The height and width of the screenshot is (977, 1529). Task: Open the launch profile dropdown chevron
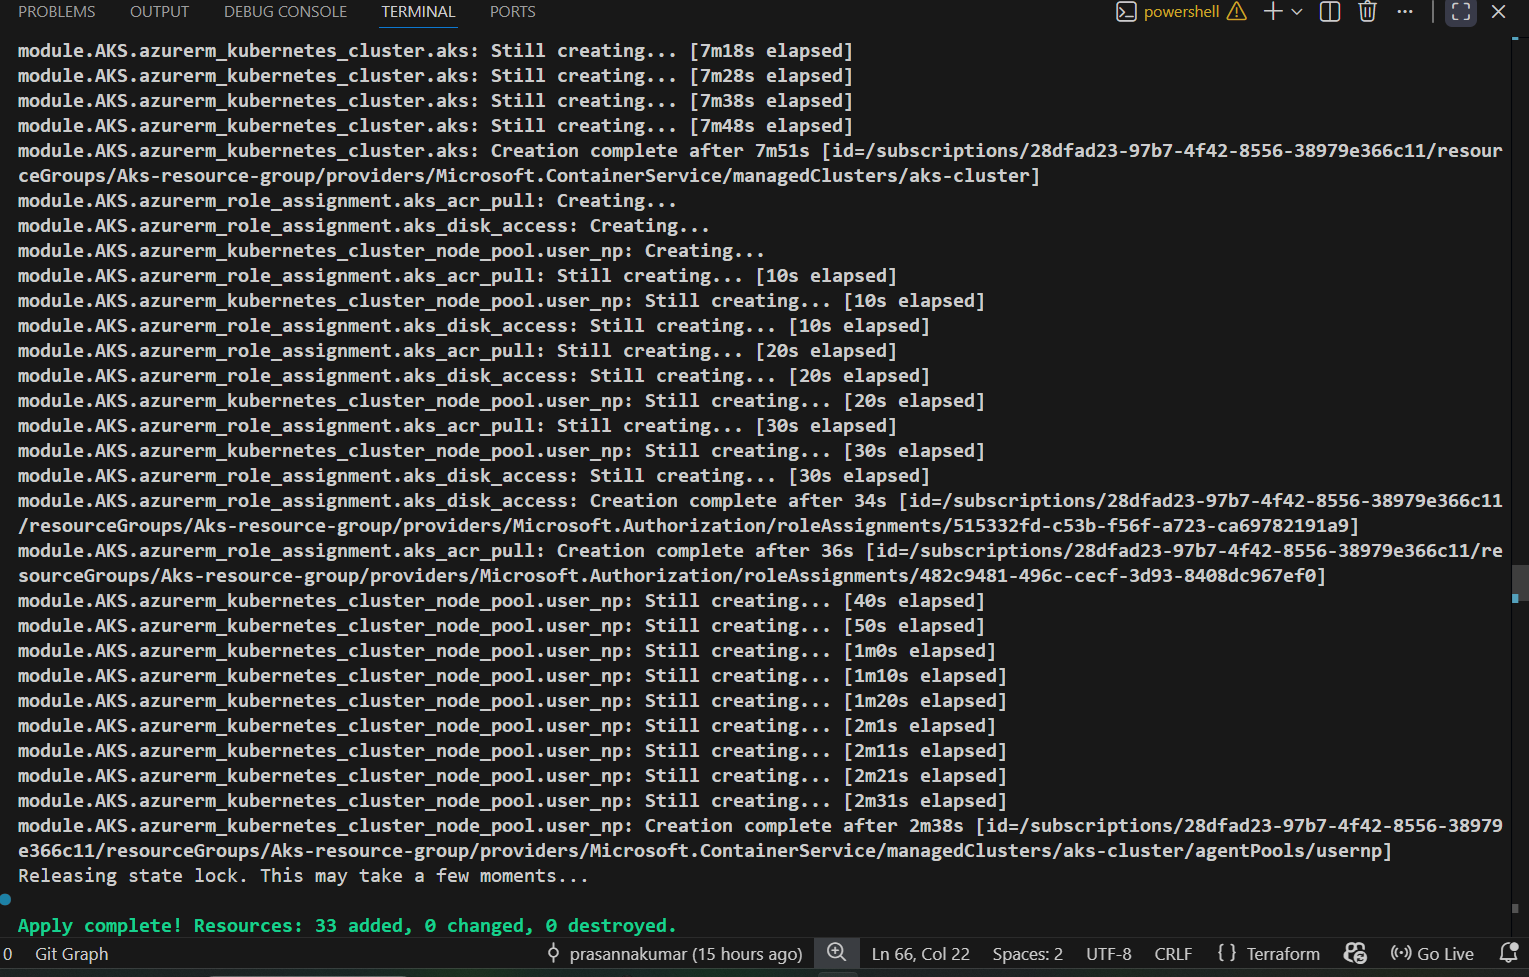click(x=1297, y=12)
